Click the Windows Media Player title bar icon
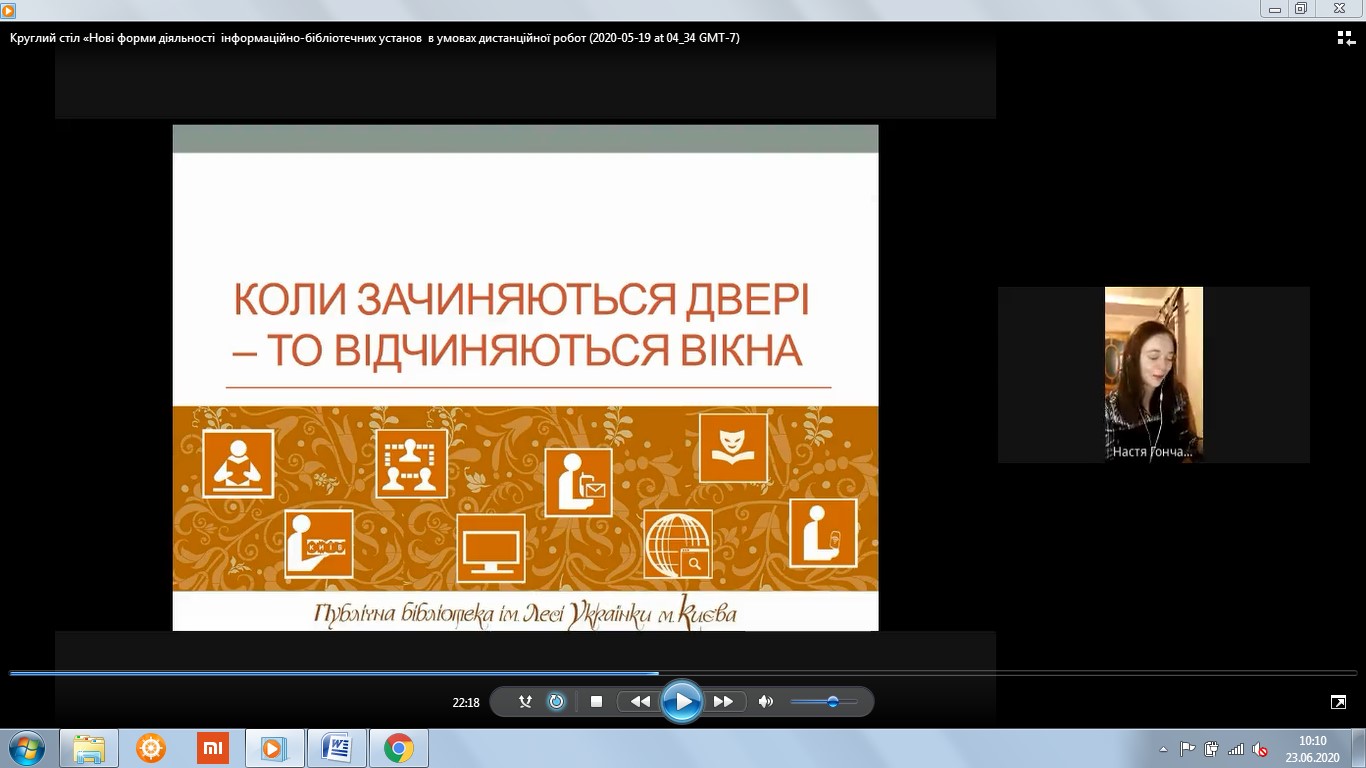Image resolution: width=1366 pixels, height=768 pixels. [9, 9]
